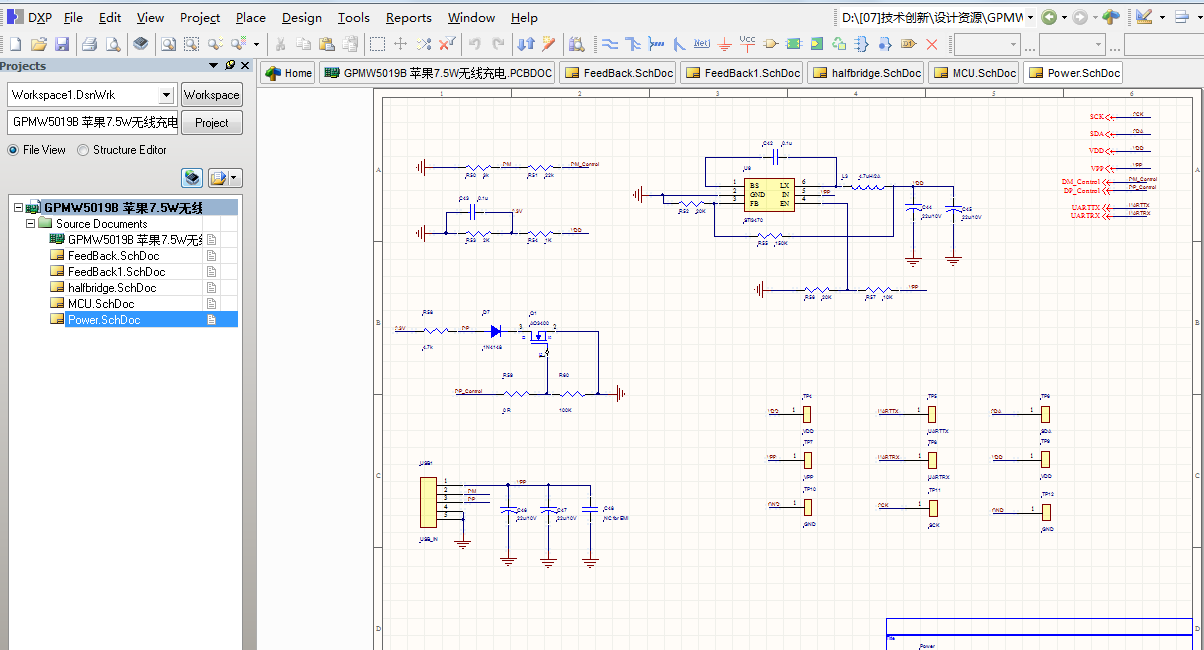Click the Place Port tool icon
Viewport: 1204px width, 650px height.
[909, 44]
